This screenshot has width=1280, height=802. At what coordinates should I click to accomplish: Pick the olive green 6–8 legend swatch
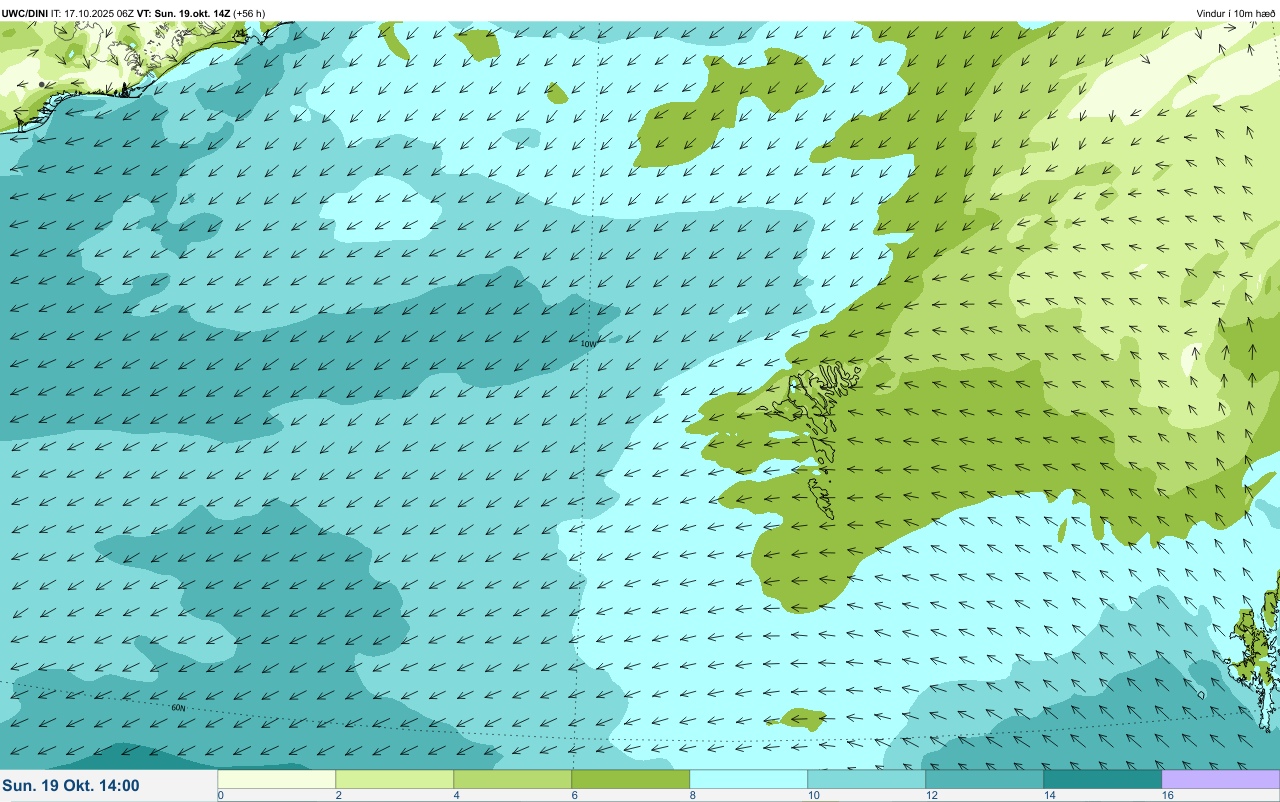tap(631, 779)
